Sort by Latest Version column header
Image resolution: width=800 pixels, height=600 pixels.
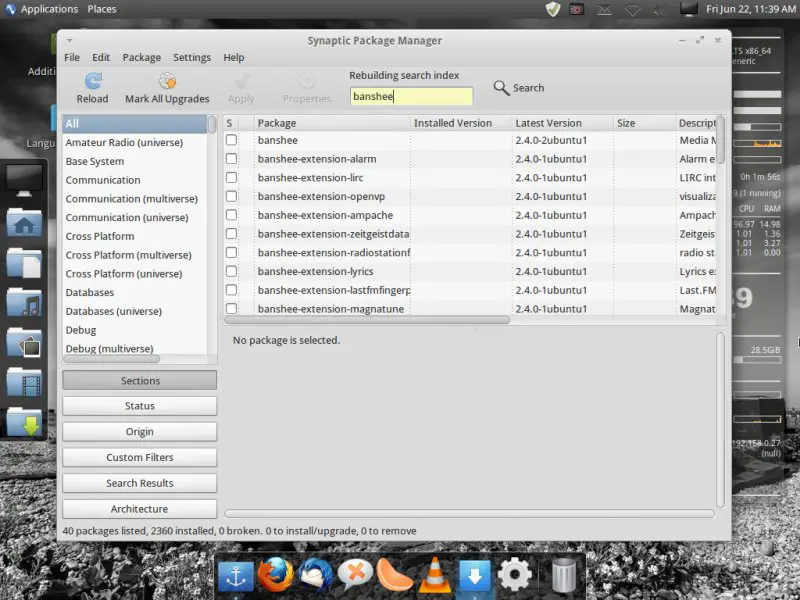(x=563, y=123)
